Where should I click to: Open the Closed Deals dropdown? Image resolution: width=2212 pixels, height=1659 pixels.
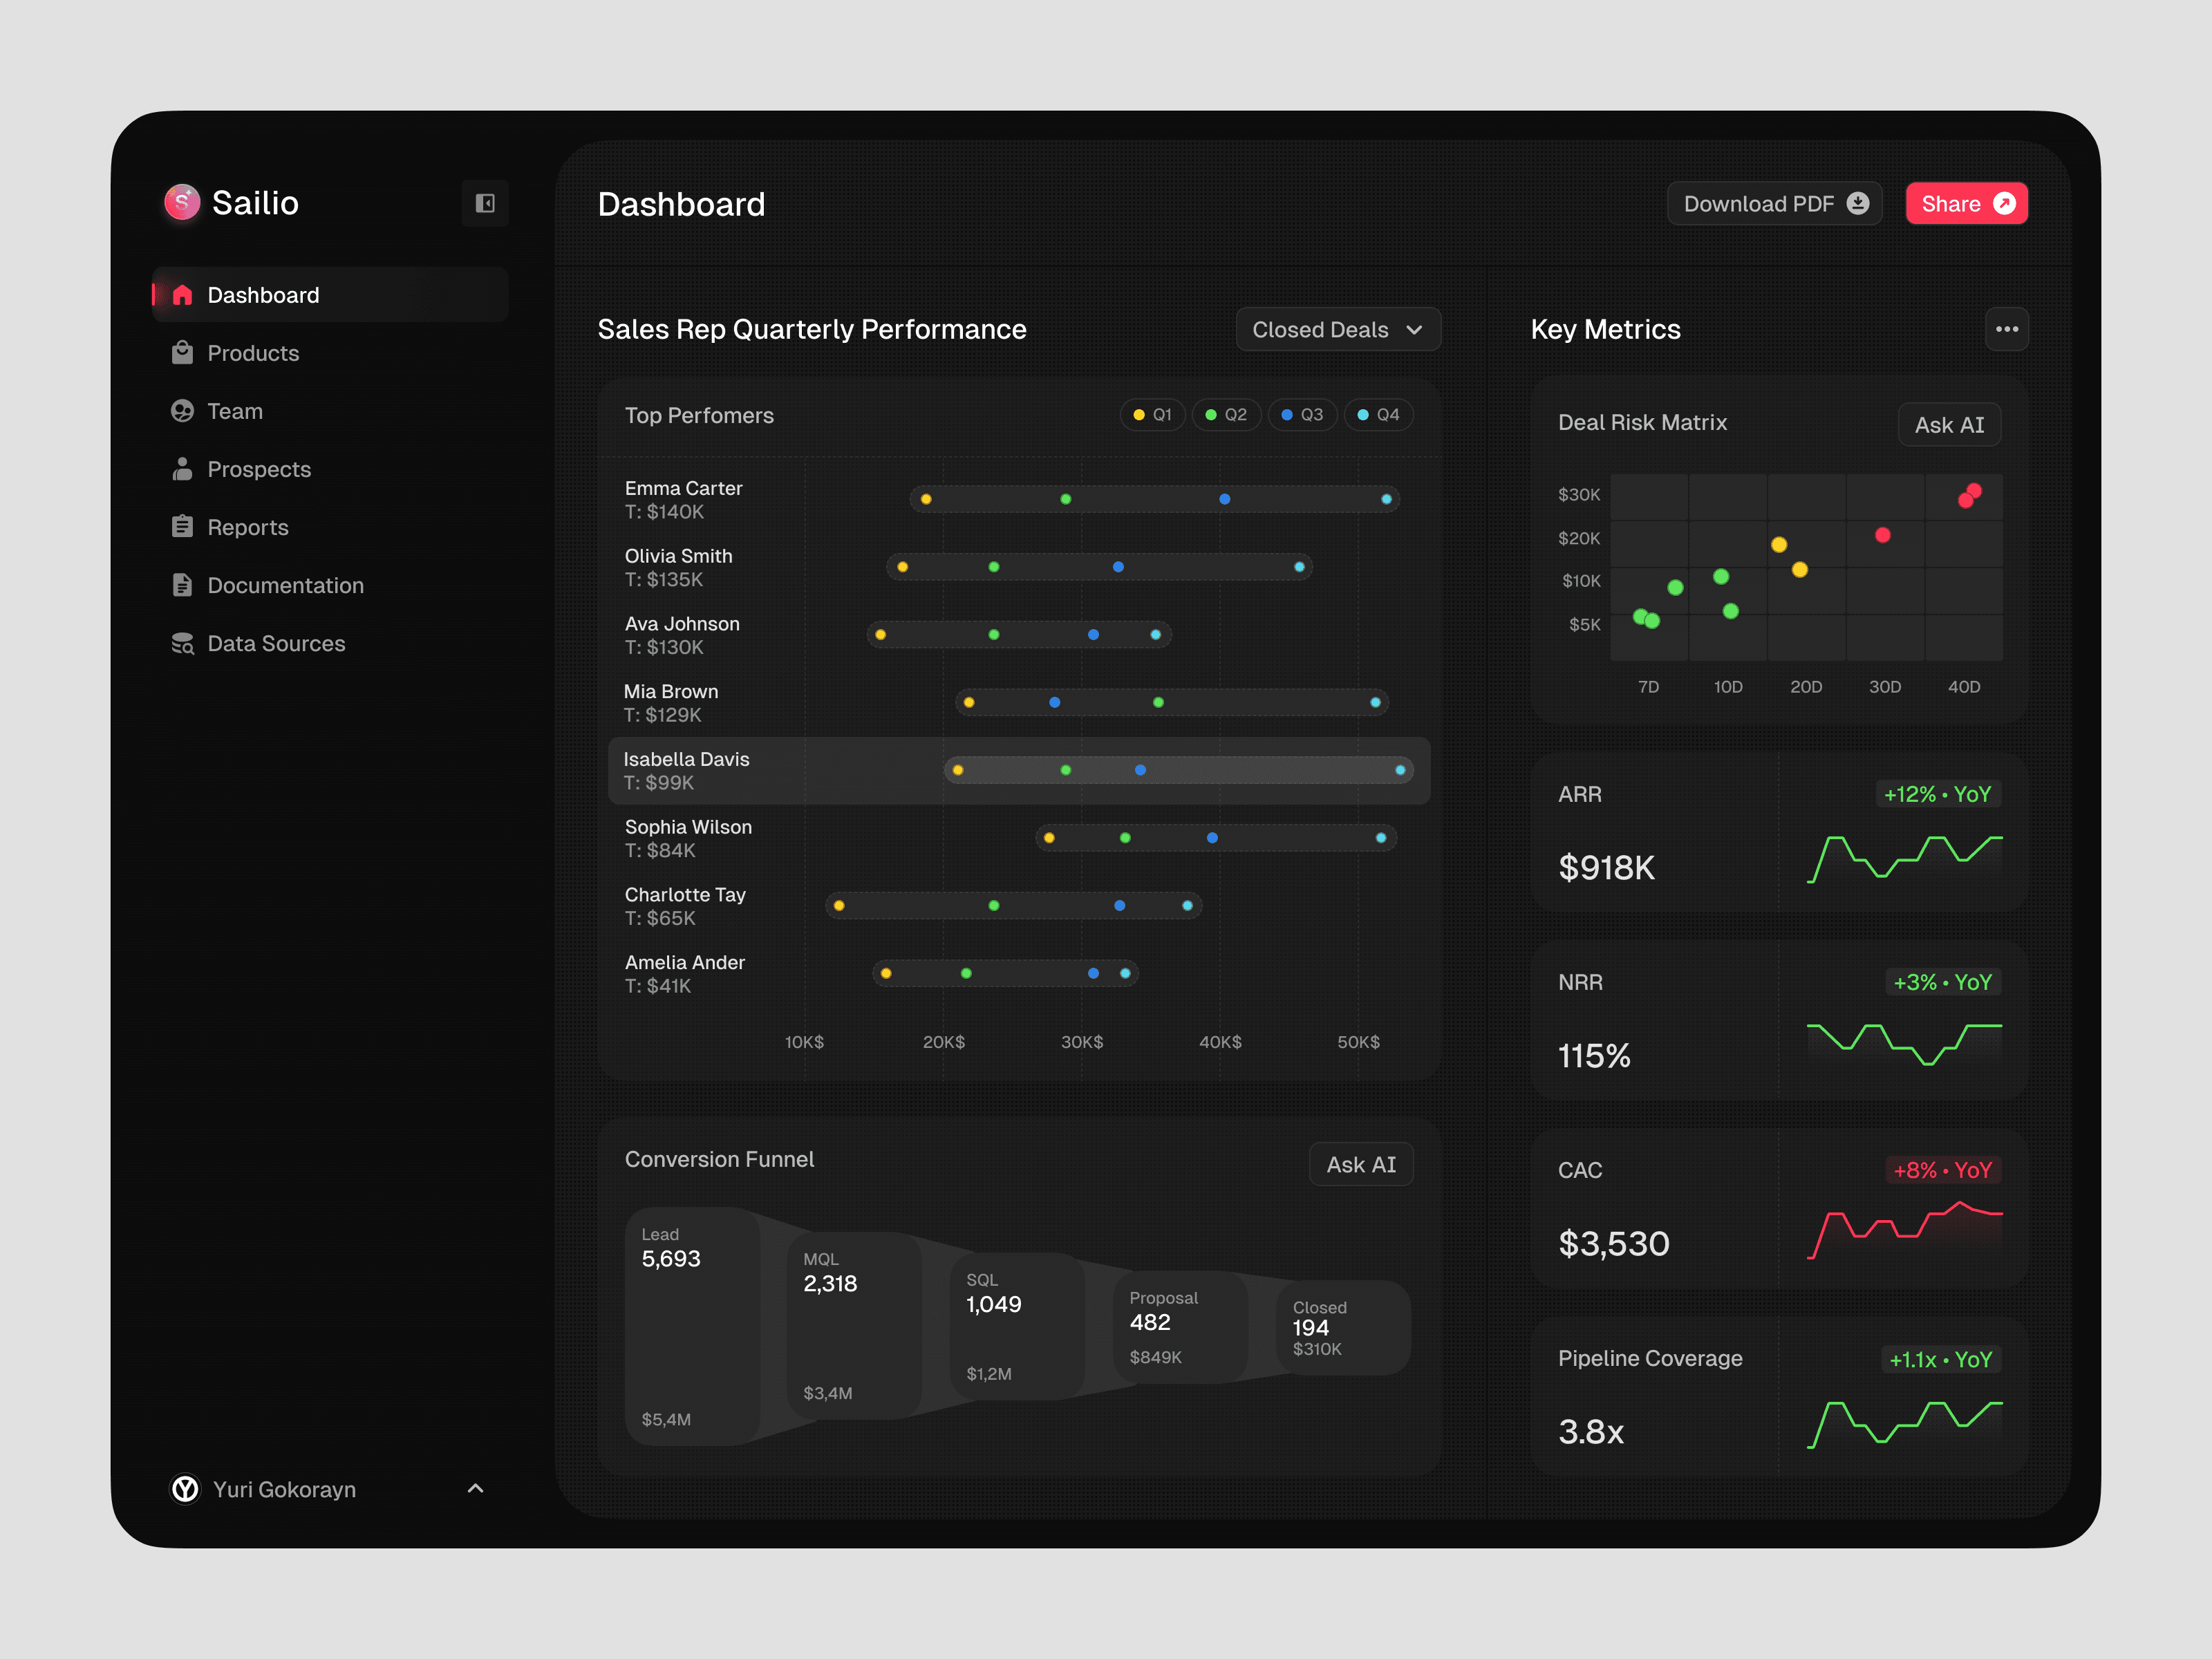[x=1337, y=330]
